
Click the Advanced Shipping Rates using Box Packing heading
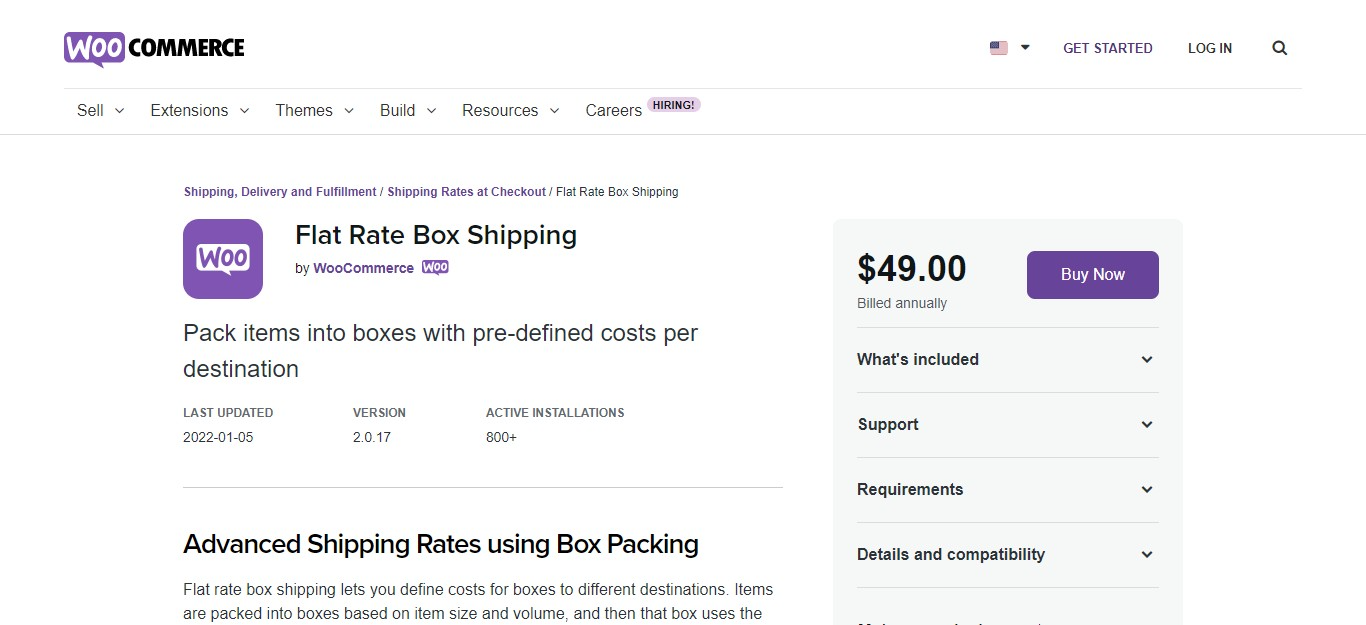click(441, 545)
